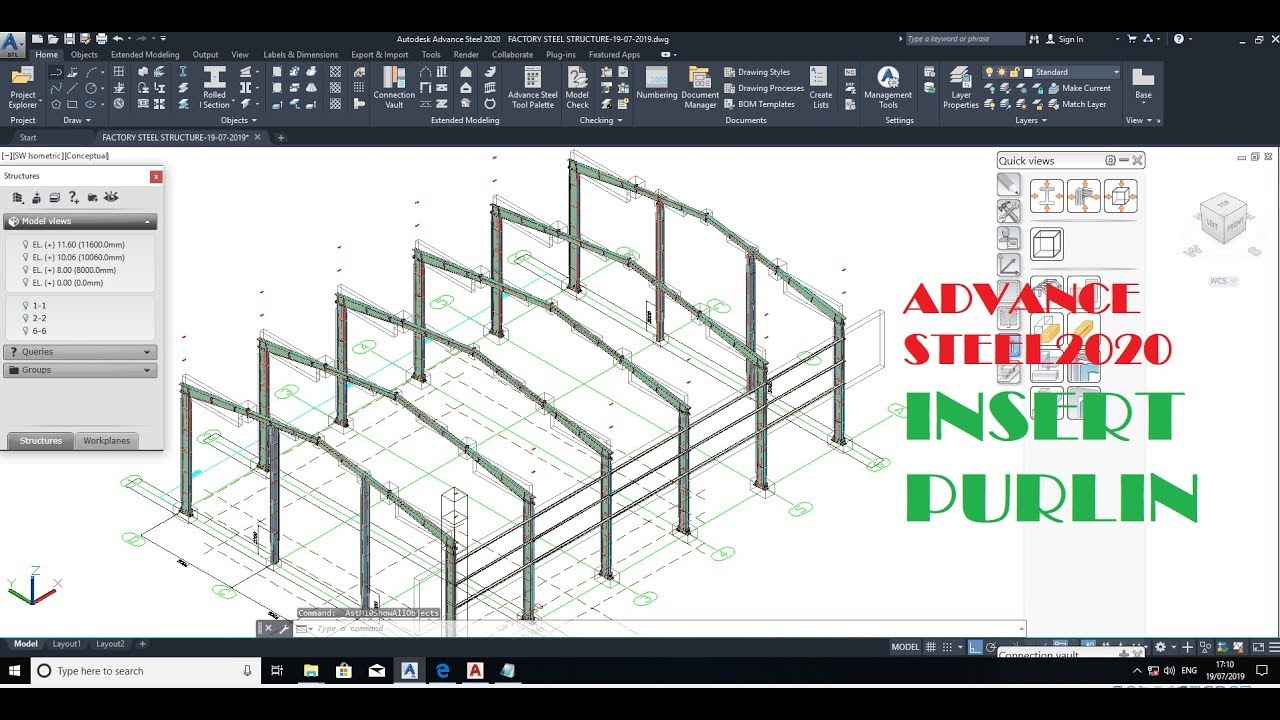The height and width of the screenshot is (720, 1280).
Task: Switch to Layout2 tab
Action: click(x=110, y=644)
